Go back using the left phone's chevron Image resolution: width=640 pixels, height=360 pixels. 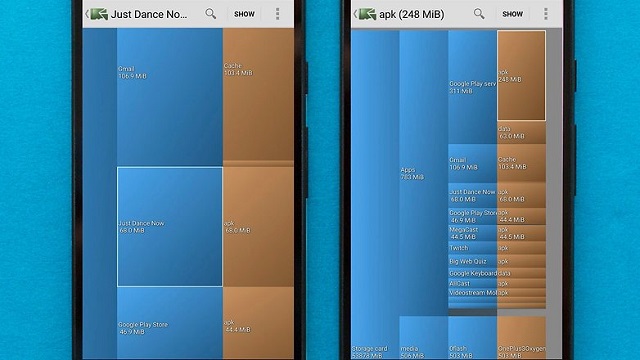87,14
